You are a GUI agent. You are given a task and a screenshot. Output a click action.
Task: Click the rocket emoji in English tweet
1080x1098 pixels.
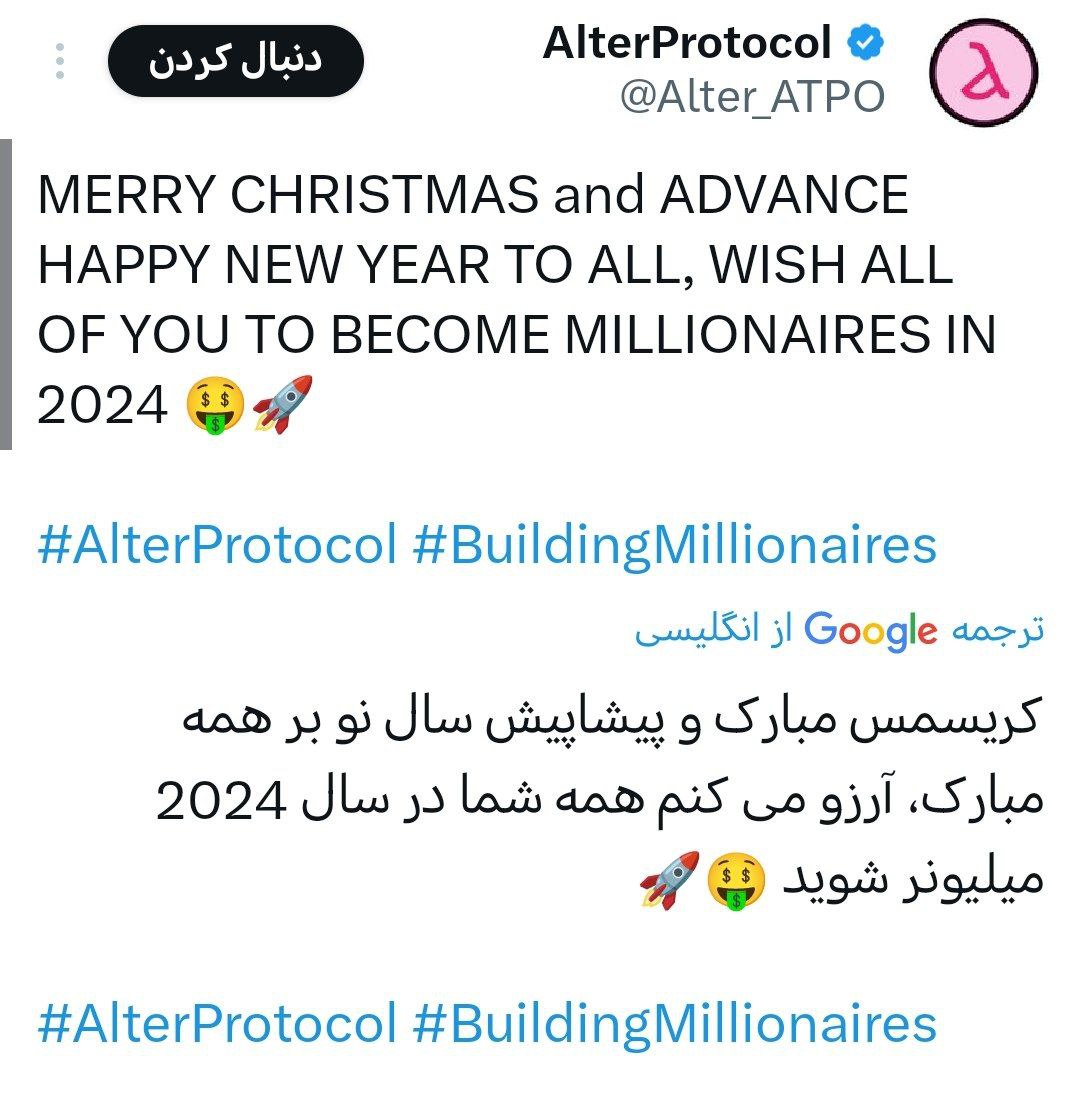click(x=282, y=405)
